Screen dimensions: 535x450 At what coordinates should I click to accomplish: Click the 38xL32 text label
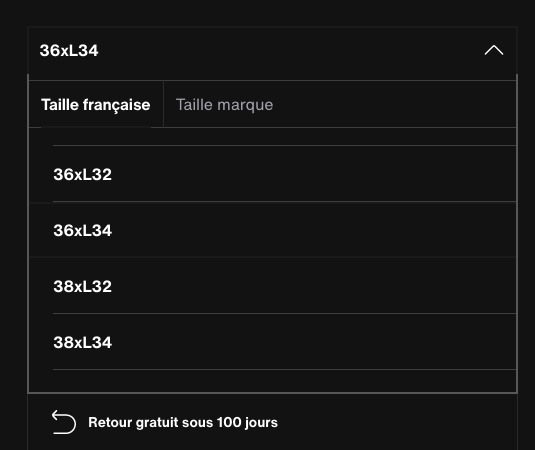(83, 286)
